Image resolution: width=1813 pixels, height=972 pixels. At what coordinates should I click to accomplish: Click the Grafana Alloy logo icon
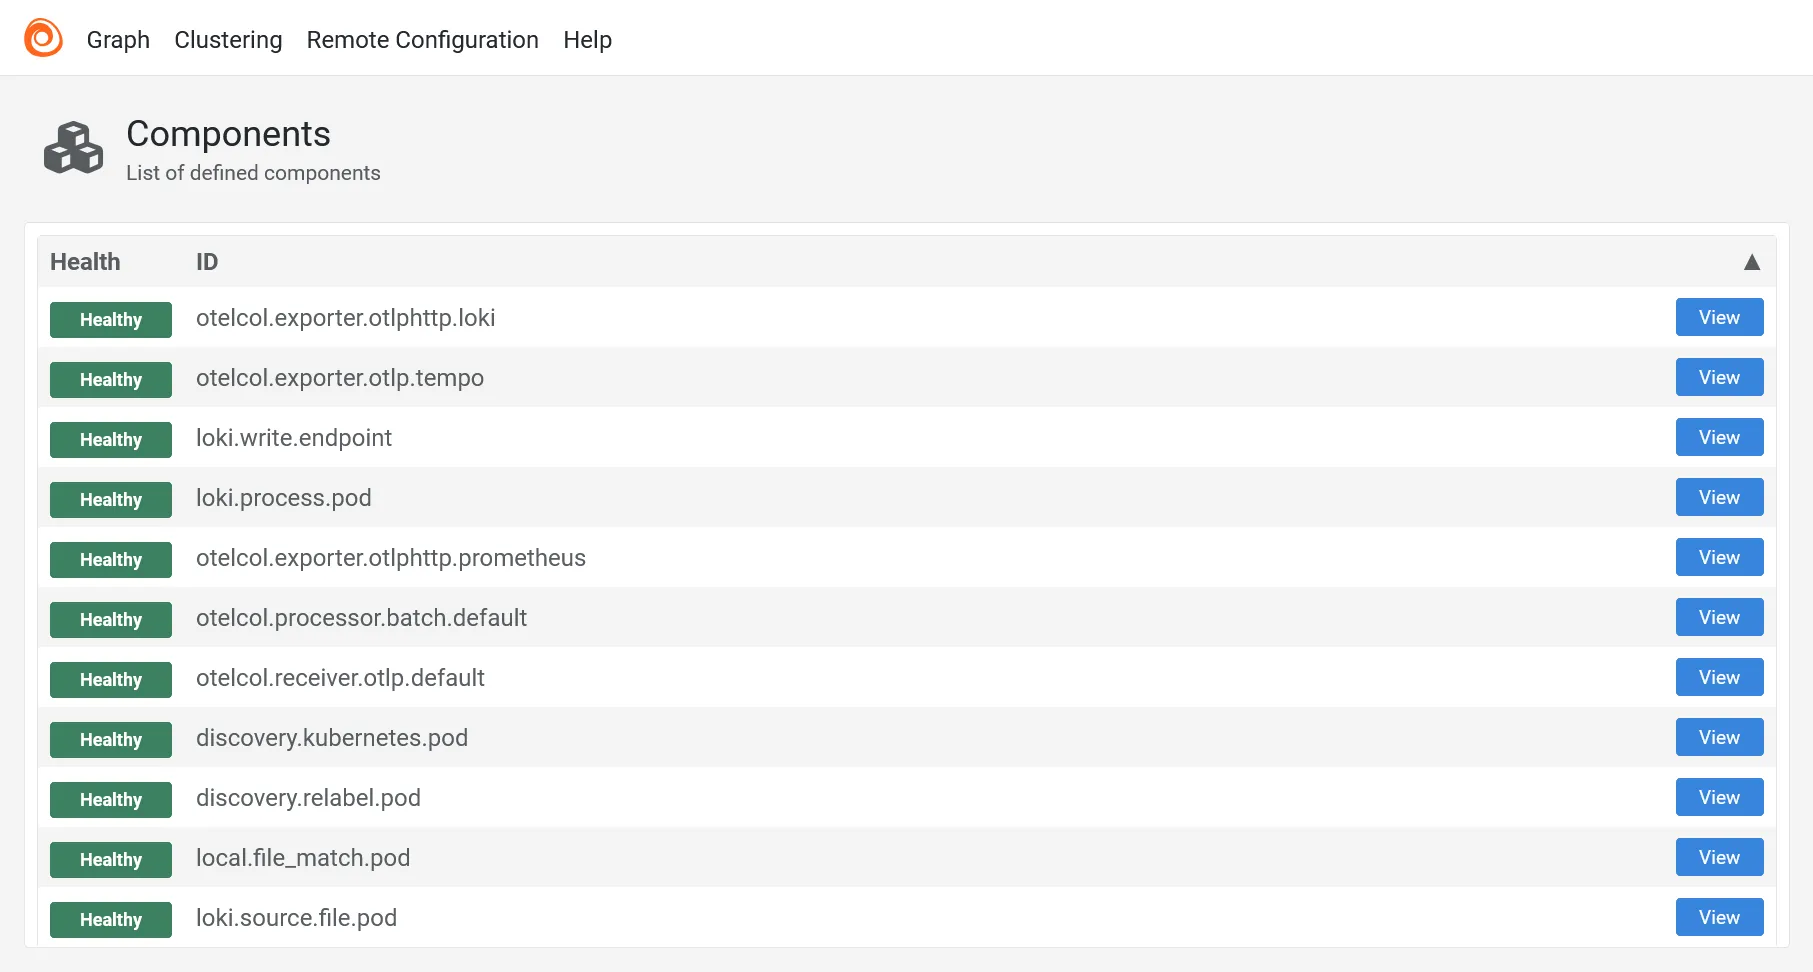pos(43,38)
